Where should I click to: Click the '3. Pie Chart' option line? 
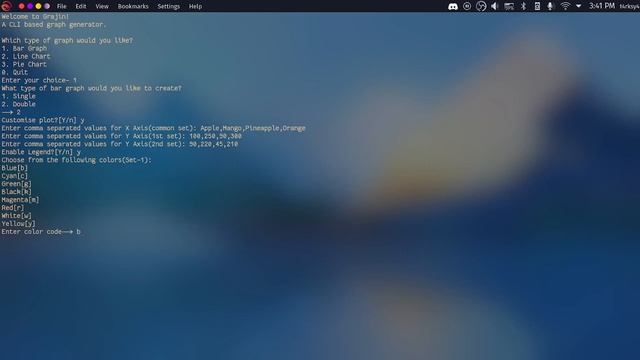pos(24,64)
